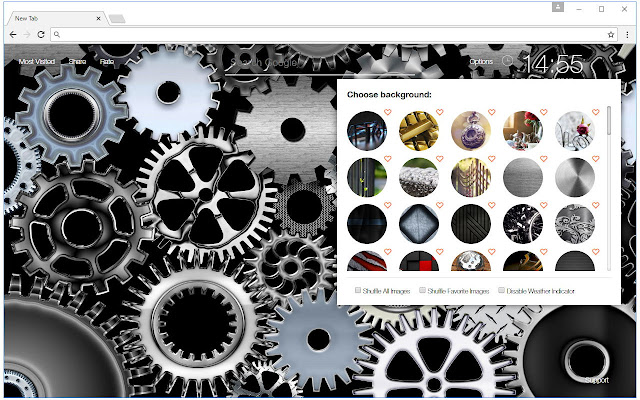Image resolution: width=640 pixels, height=400 pixels.
Task: Favorite the silver sphere background with heart
Action: pyautogui.click(x=492, y=251)
